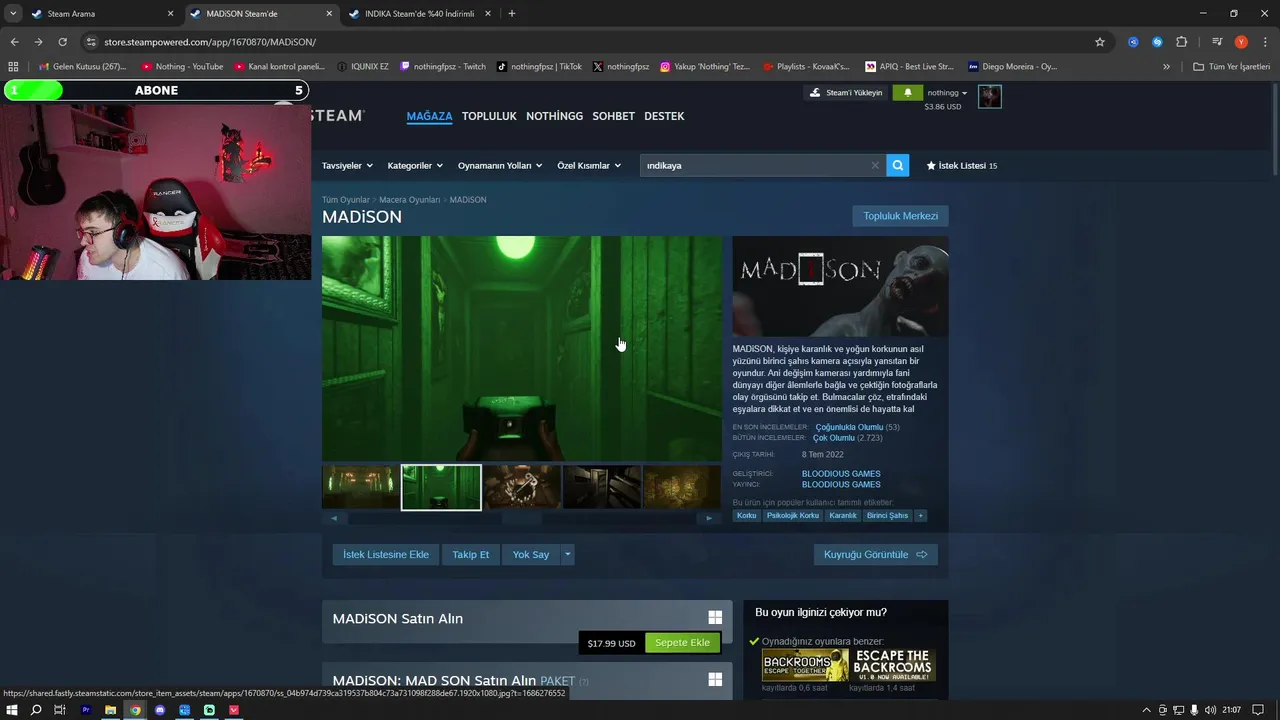This screenshot has height=720, width=1280.
Task: Click the Birinci Şahıs tag
Action: [887, 516]
